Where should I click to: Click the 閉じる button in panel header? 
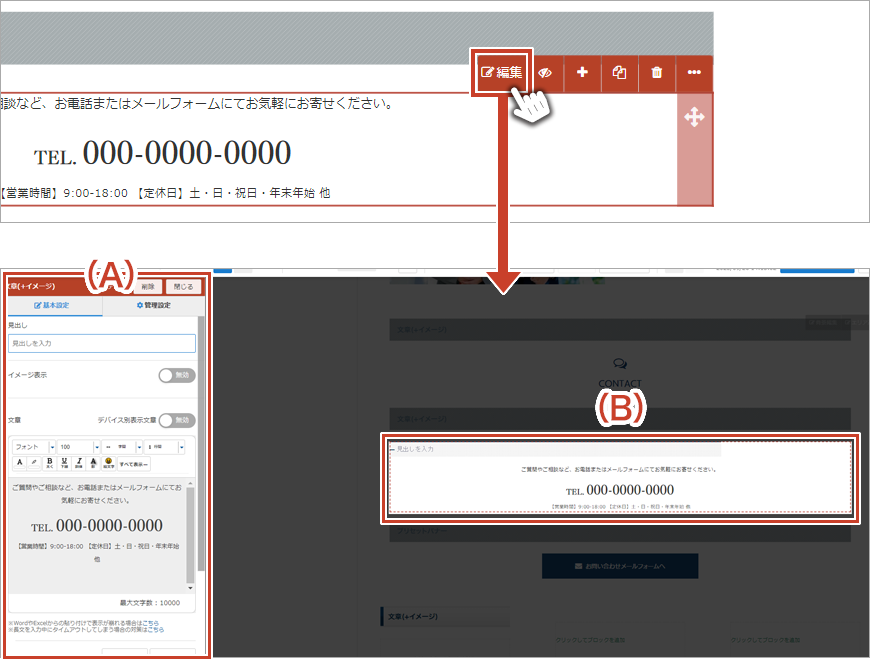click(x=182, y=285)
